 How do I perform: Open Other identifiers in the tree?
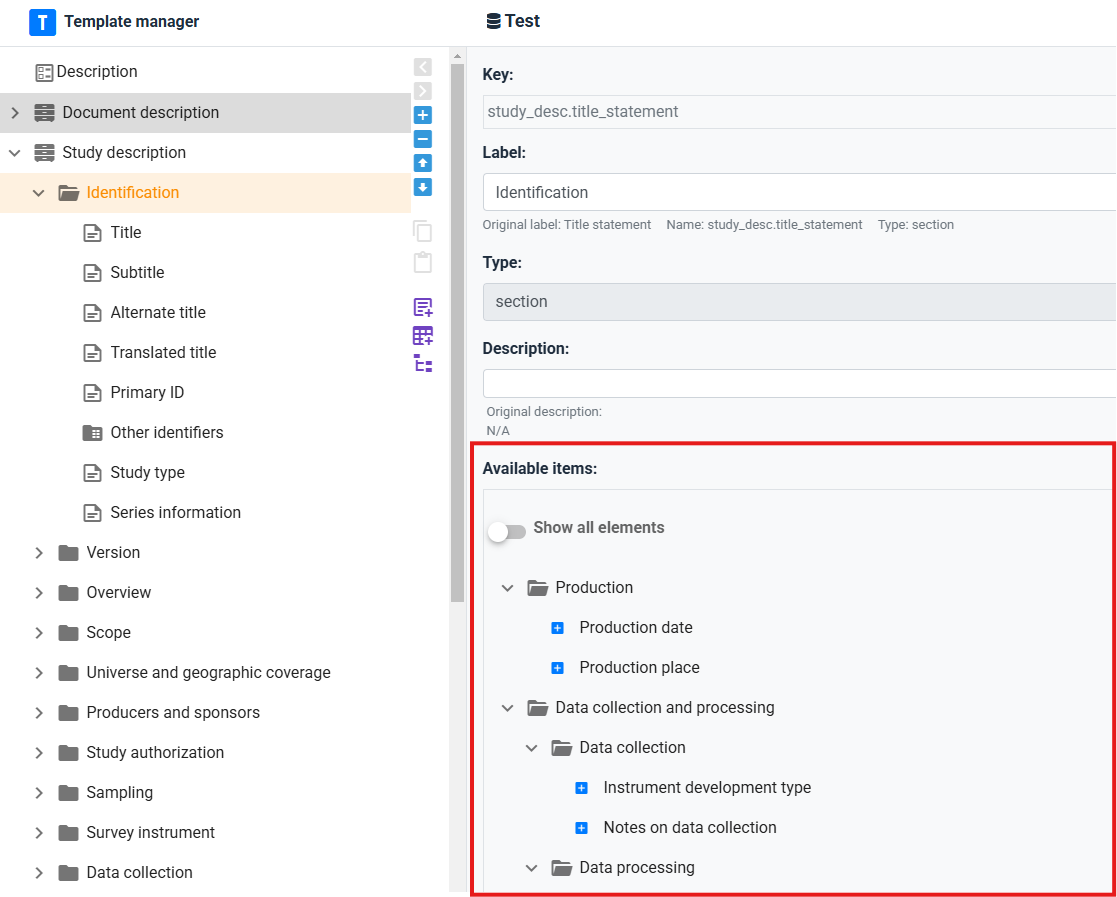point(166,433)
